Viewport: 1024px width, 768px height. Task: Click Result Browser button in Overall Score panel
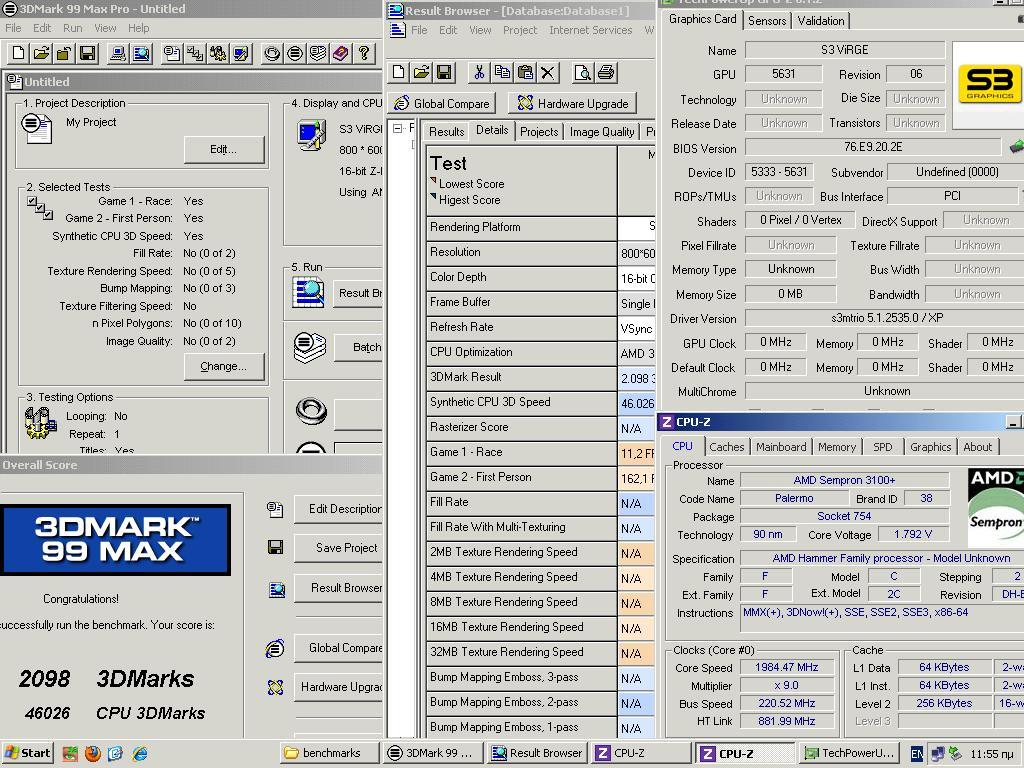coord(338,588)
